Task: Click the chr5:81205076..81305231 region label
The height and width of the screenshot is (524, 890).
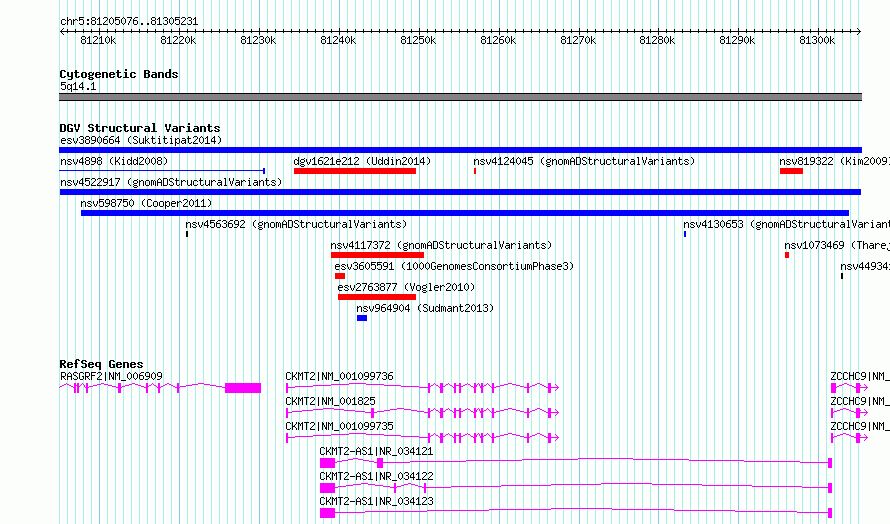Action: coord(129,22)
